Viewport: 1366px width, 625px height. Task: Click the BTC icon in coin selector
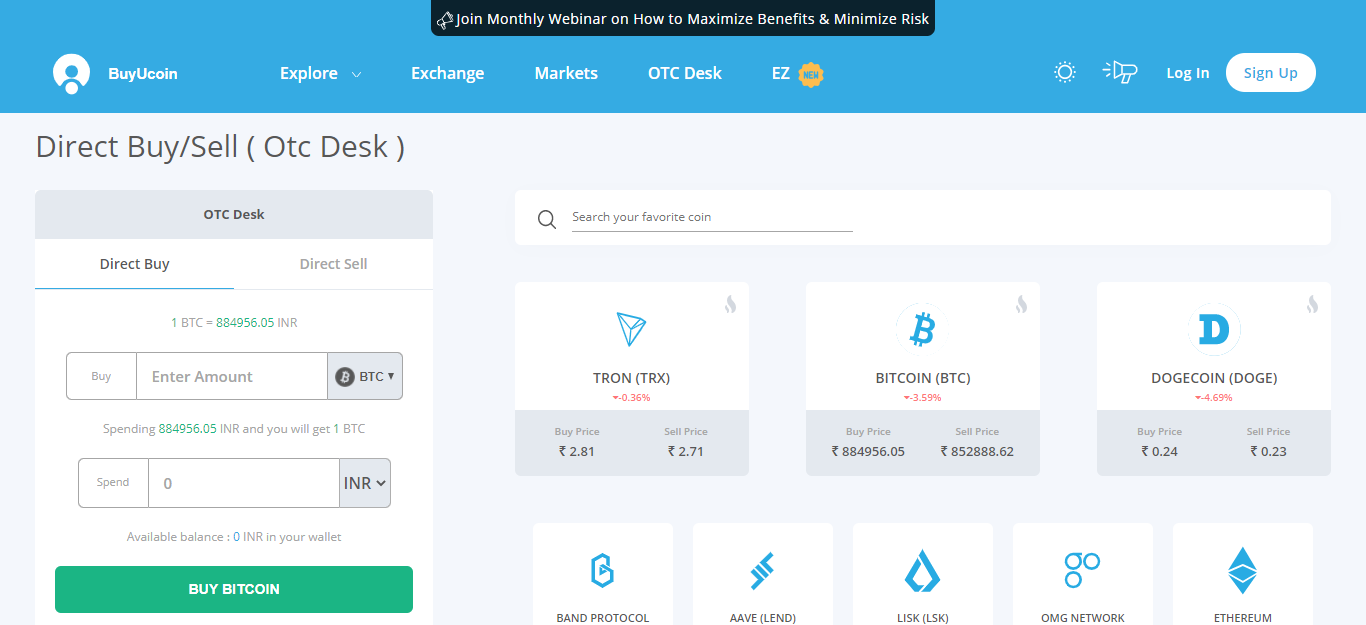[x=345, y=376]
